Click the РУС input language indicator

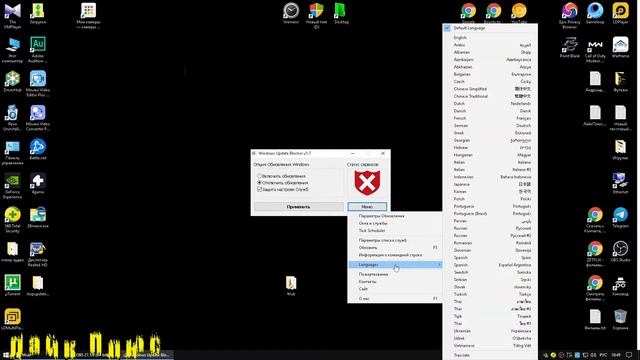click(603, 355)
